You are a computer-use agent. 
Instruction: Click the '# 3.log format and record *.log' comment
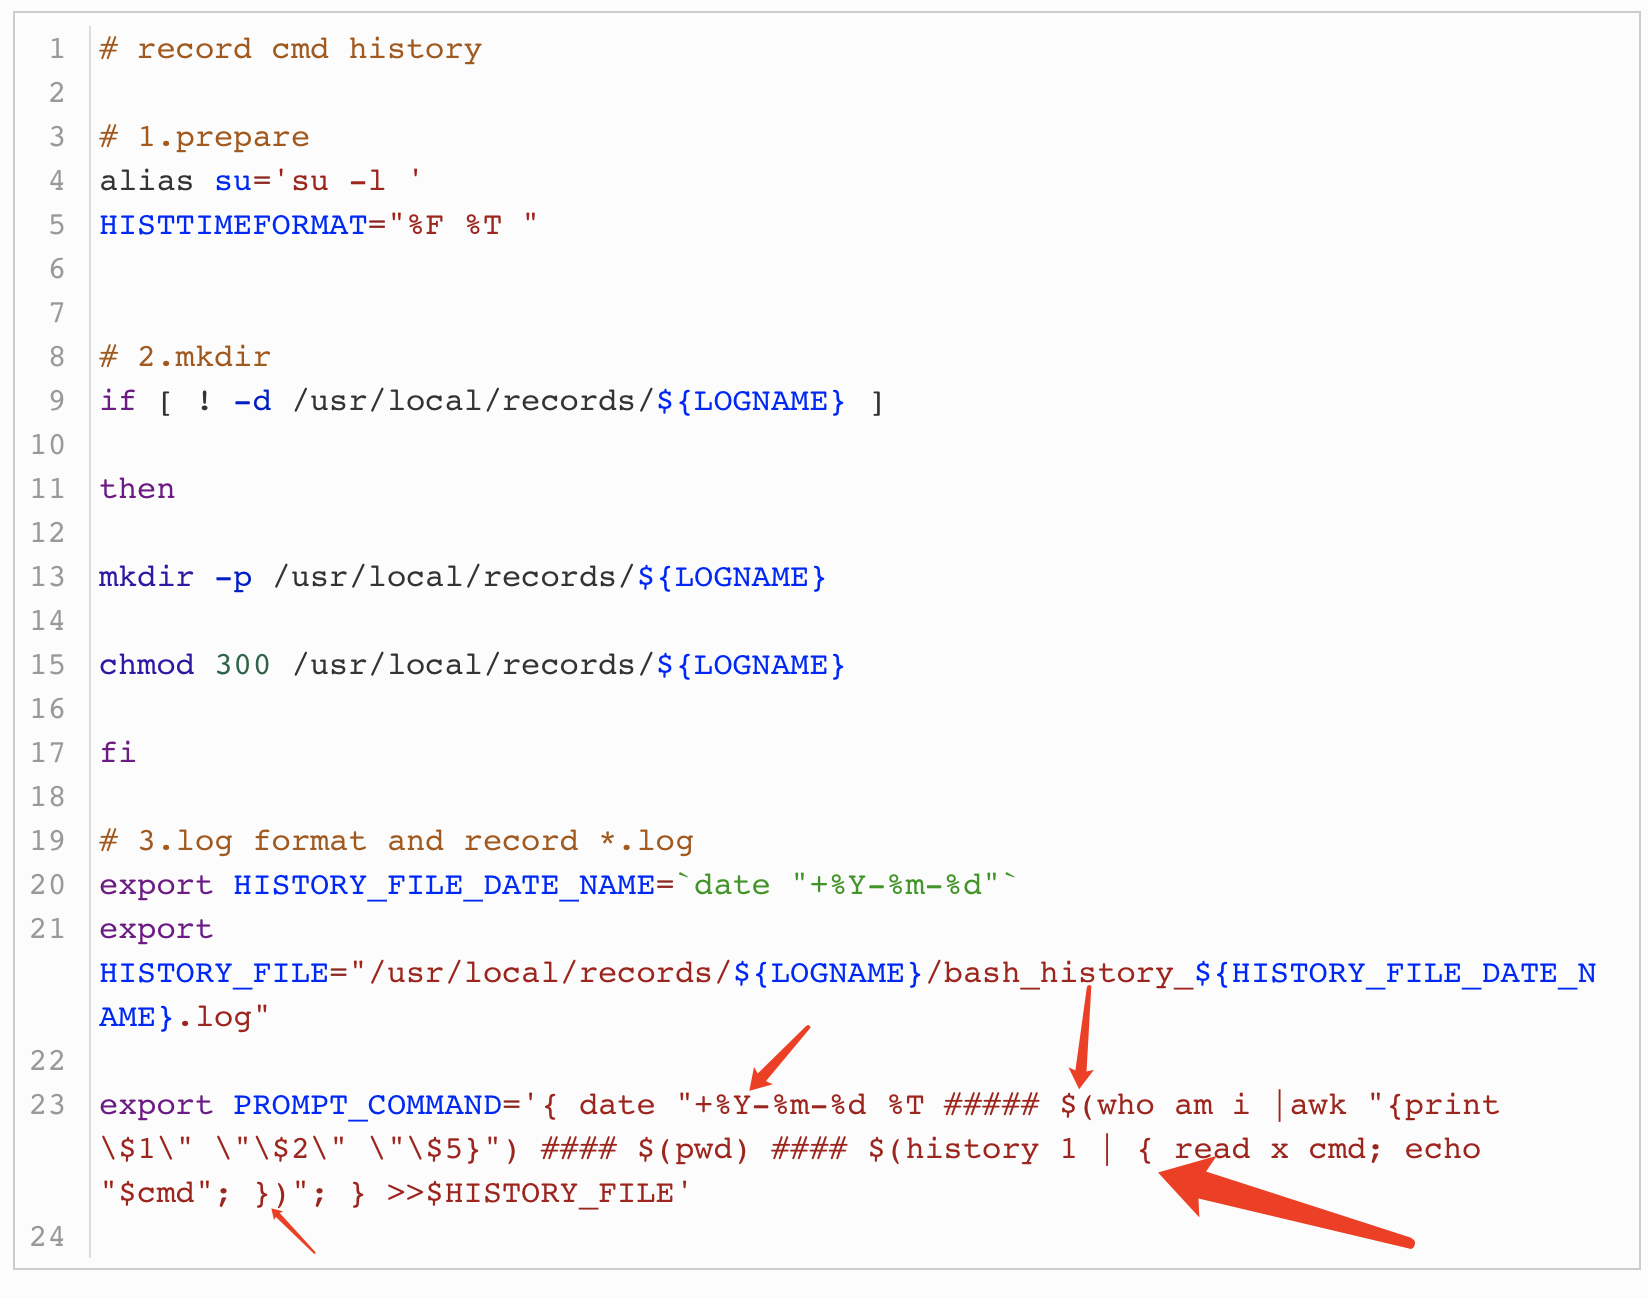point(396,841)
